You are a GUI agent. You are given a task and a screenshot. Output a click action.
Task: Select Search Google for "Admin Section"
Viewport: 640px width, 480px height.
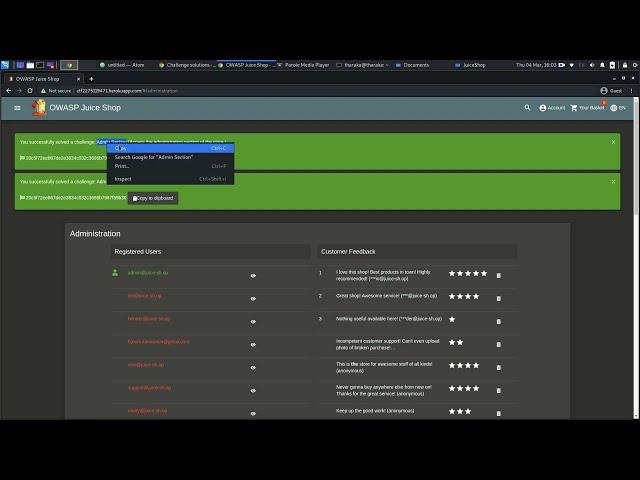[170, 157]
